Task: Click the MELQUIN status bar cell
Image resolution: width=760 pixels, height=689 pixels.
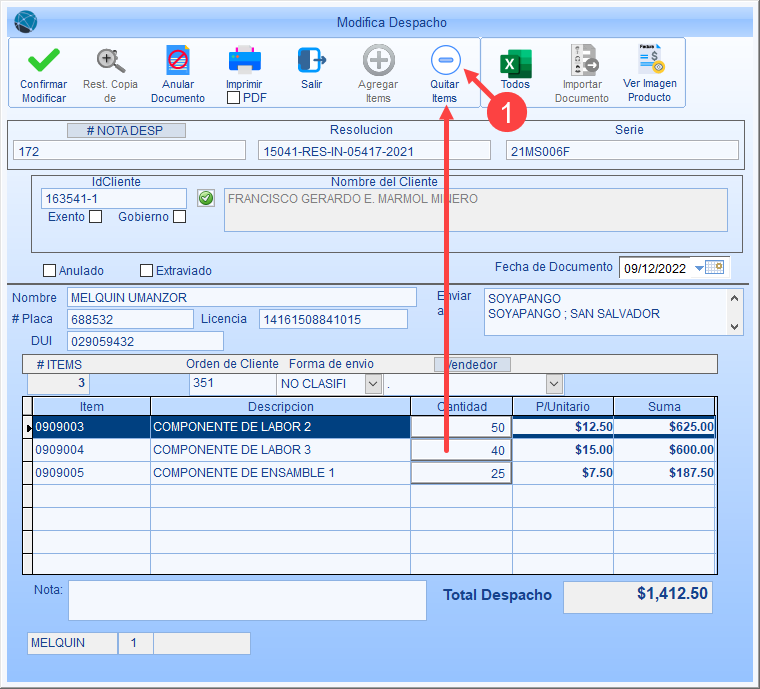Action: click(72, 643)
